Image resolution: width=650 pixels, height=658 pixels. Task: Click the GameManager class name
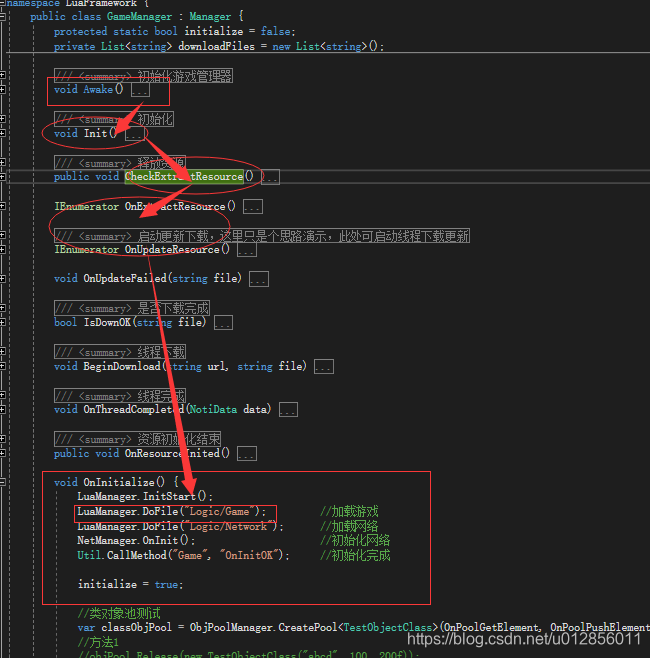[139, 17]
